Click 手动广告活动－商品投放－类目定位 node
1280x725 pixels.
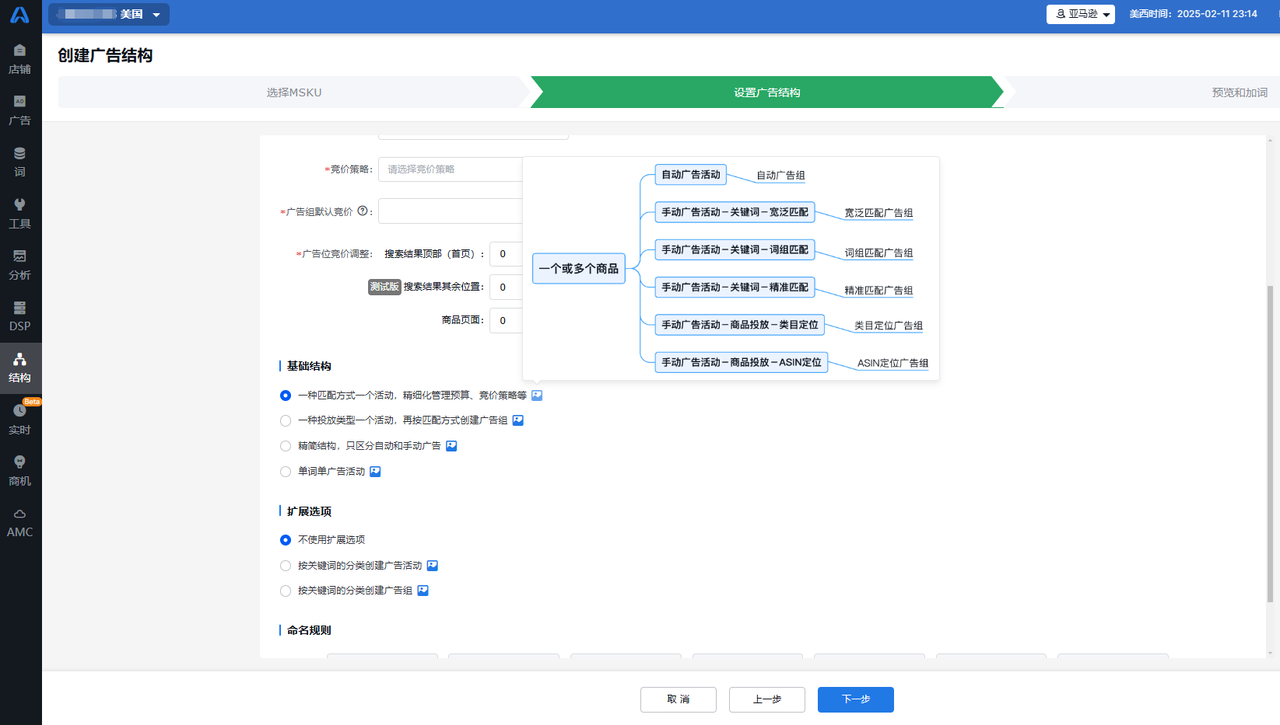point(740,324)
